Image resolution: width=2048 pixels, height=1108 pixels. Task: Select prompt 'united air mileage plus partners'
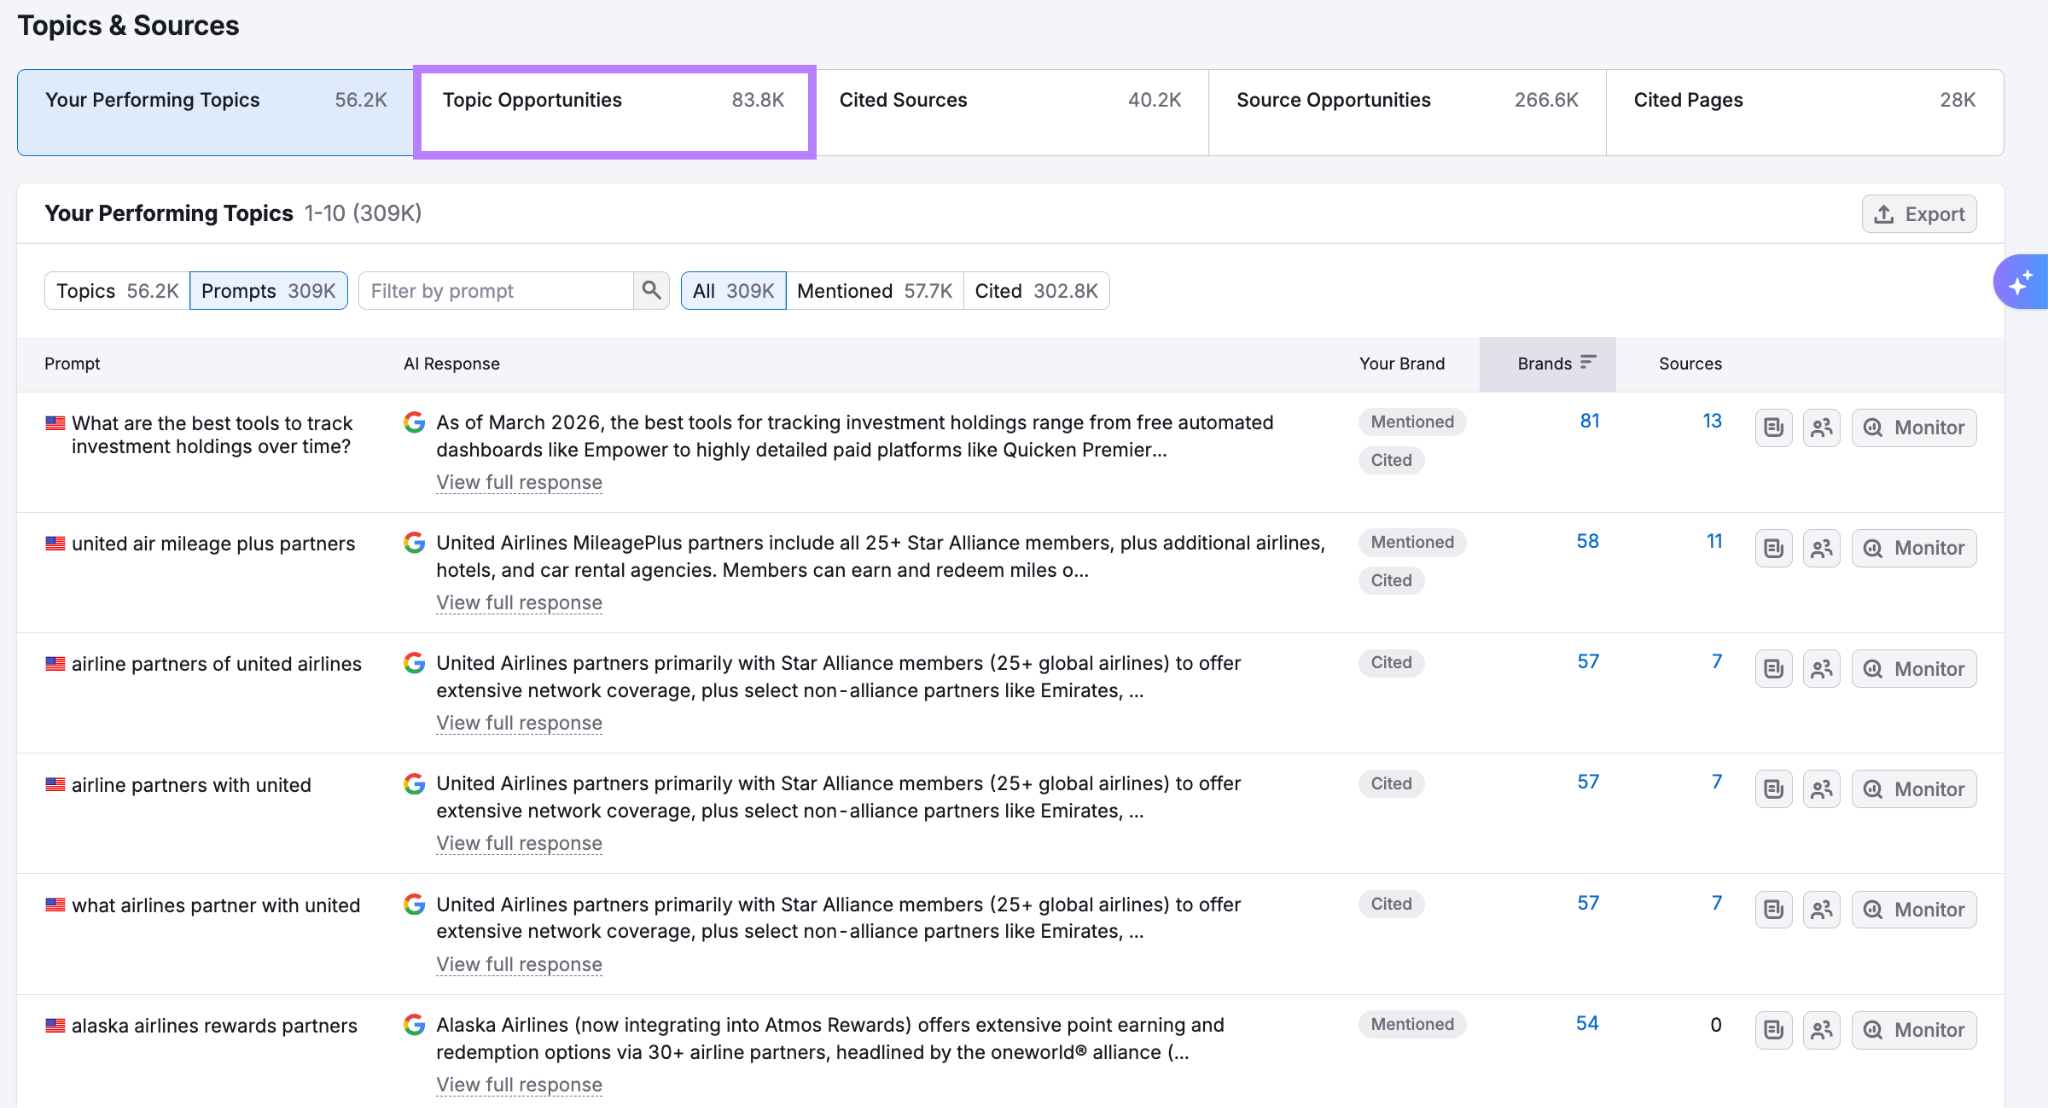point(213,544)
